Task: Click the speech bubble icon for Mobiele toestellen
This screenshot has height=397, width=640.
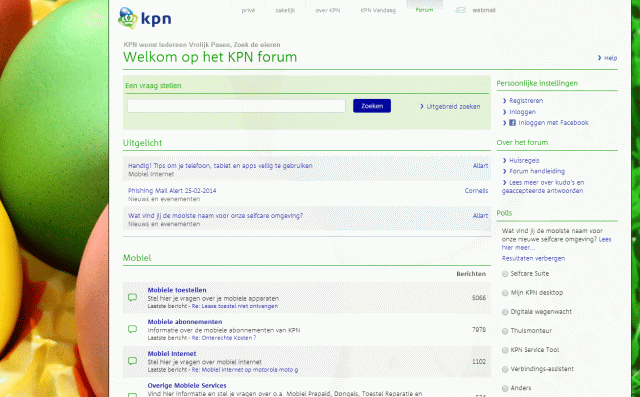Action: click(132, 297)
